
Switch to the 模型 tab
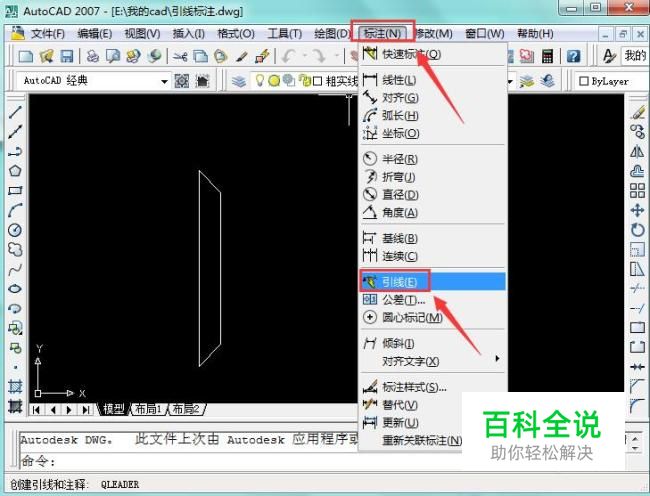(114, 409)
